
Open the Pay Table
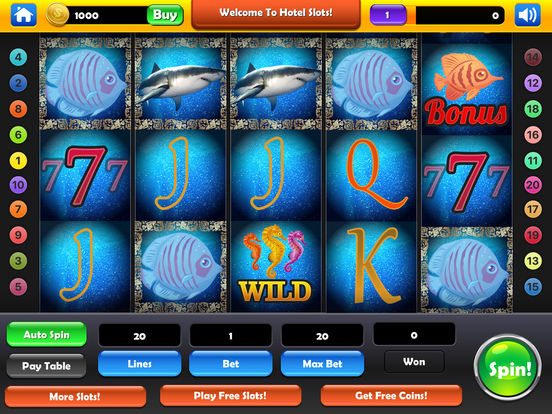pos(46,366)
